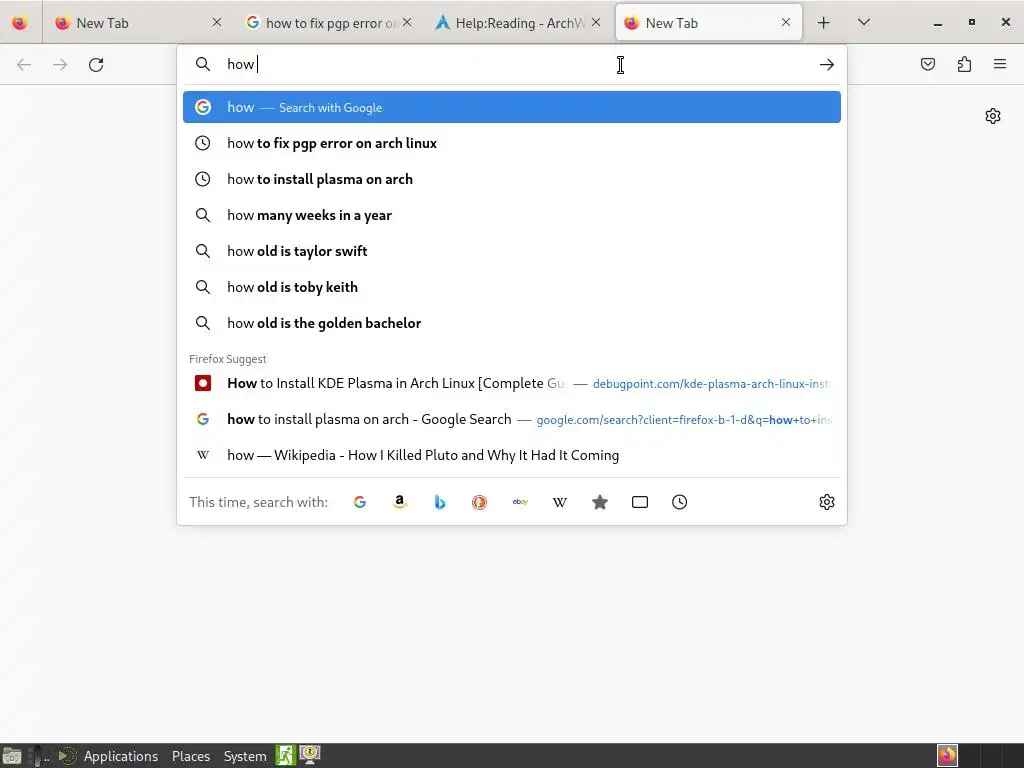This screenshot has width=1024, height=768.
Task: Open Firefox View pinned icon
Action: point(20,23)
